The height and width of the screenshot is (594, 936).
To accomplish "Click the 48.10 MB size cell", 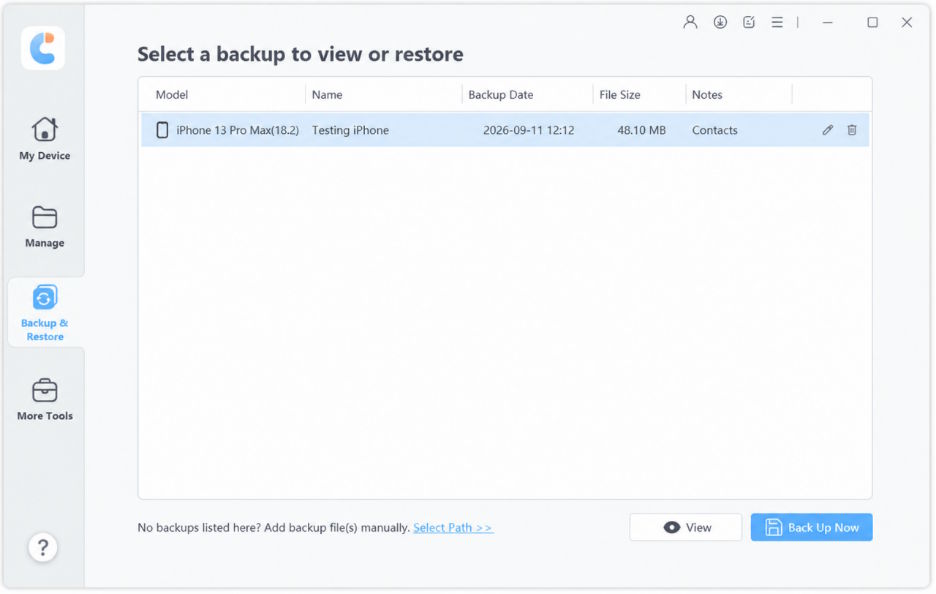I will click(x=641, y=130).
